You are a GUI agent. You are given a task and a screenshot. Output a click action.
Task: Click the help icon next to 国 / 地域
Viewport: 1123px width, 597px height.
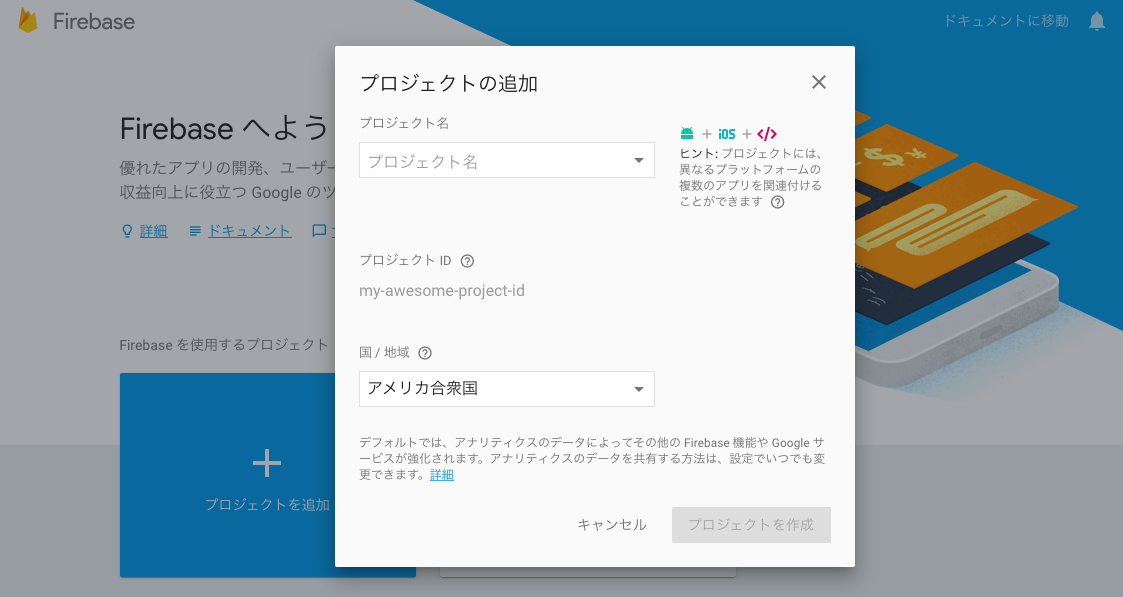pyautogui.click(x=425, y=352)
